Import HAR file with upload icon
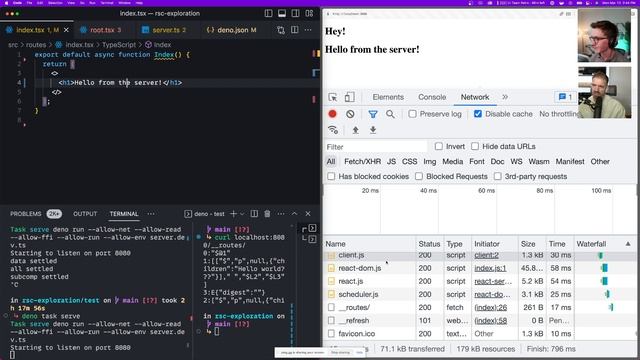 pos(356,130)
